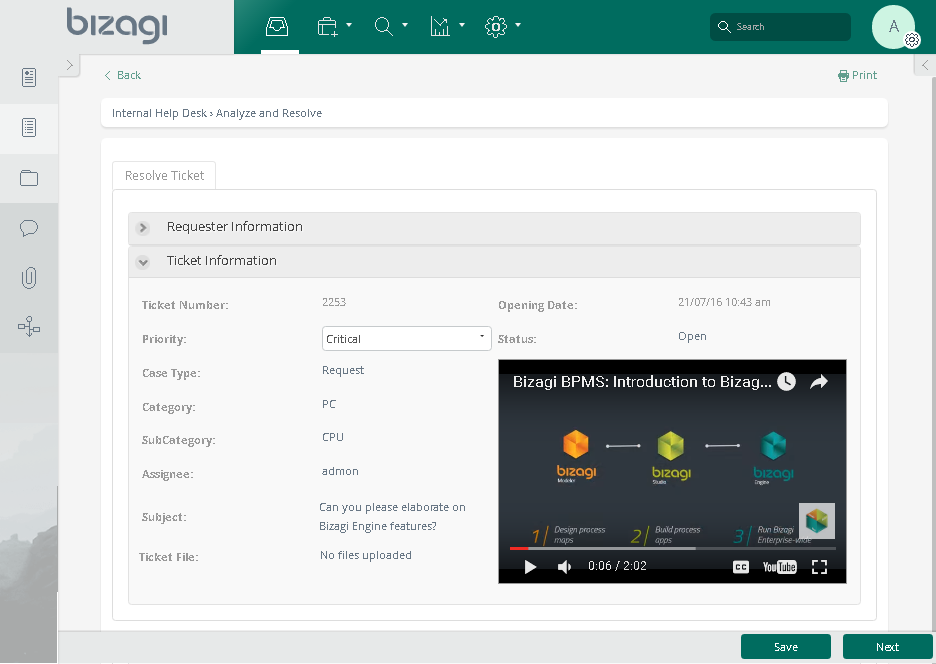The width and height of the screenshot is (936, 664).
Task: Expand the left sidebar panel arrow
Action: [x=70, y=64]
